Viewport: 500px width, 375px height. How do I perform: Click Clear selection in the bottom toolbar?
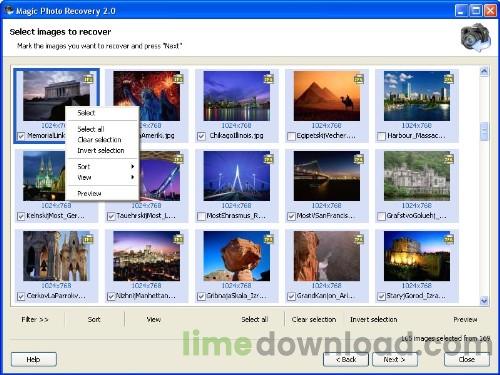tap(314, 319)
